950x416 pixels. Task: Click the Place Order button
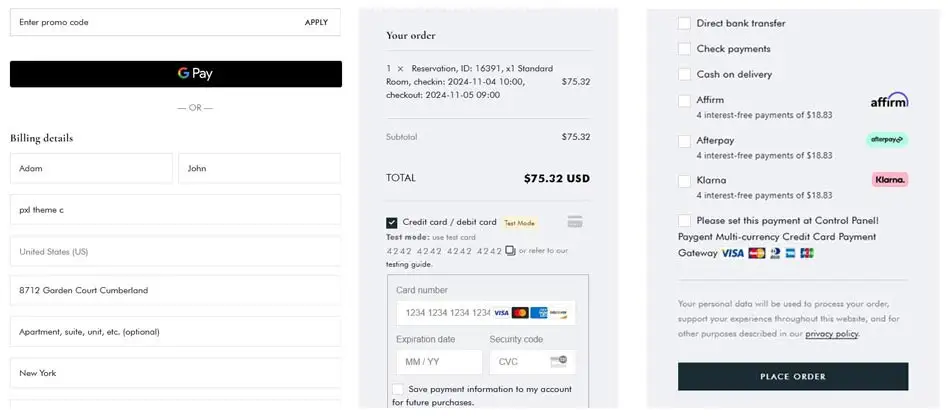click(x=793, y=376)
